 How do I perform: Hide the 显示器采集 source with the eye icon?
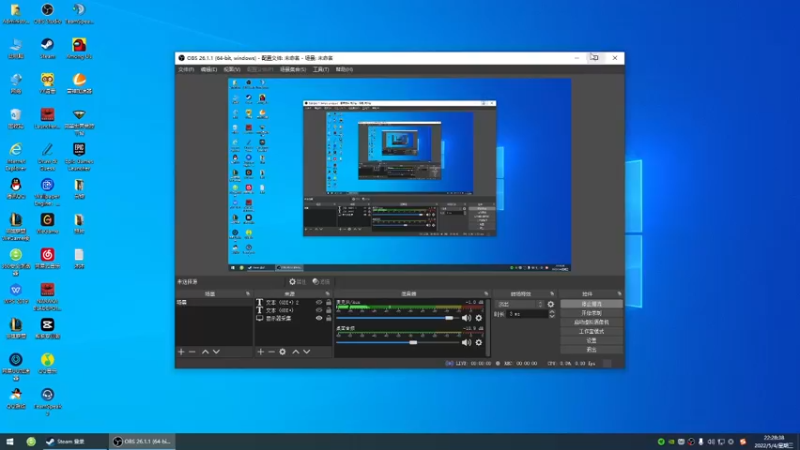[319, 318]
